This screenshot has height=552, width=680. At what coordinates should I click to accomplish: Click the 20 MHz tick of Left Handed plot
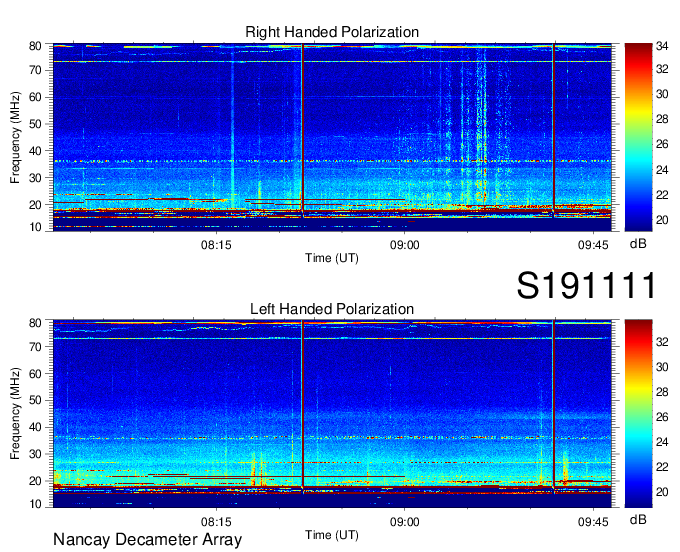pyautogui.click(x=35, y=481)
